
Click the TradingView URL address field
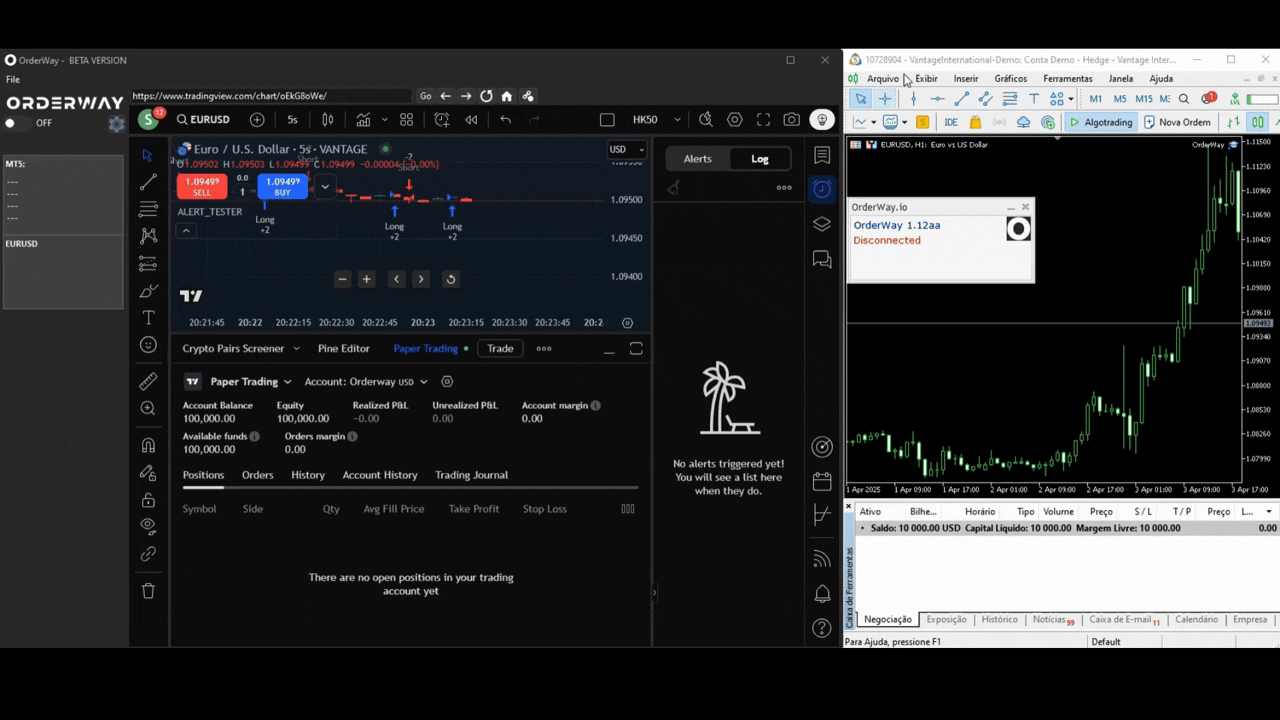[x=271, y=96]
